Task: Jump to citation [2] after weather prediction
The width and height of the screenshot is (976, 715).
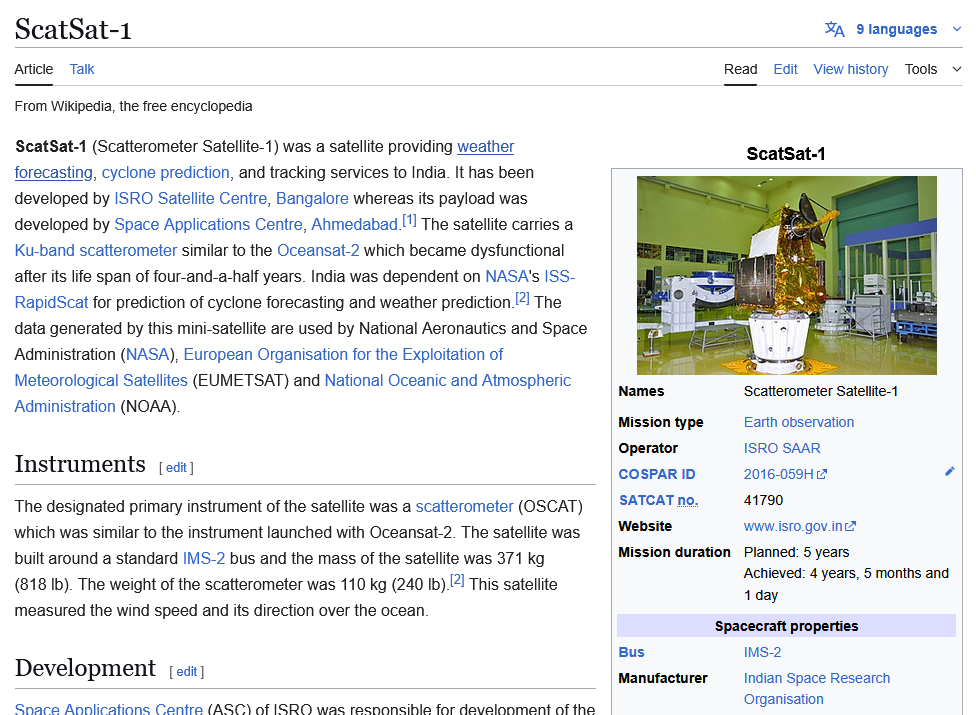Action: point(522,298)
